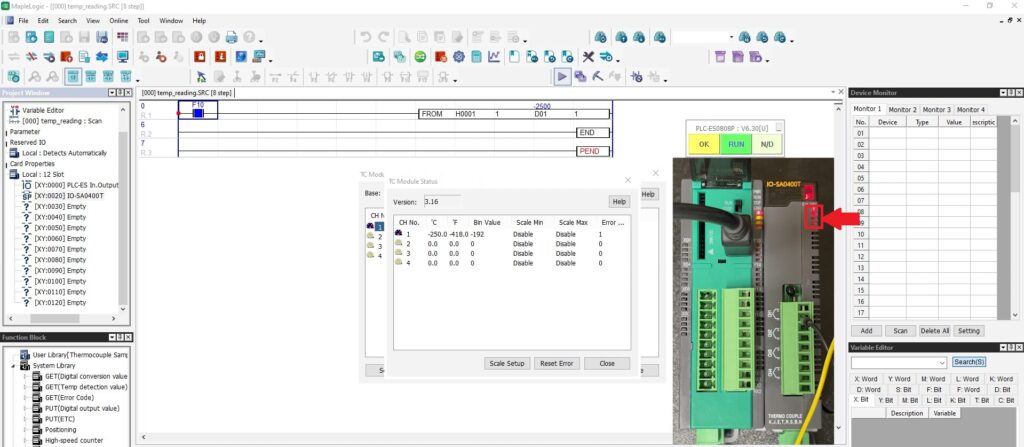Viewport: 1024px width, 447px height.
Task: Click the play arrow icon in third toolbar
Action: pos(562,76)
